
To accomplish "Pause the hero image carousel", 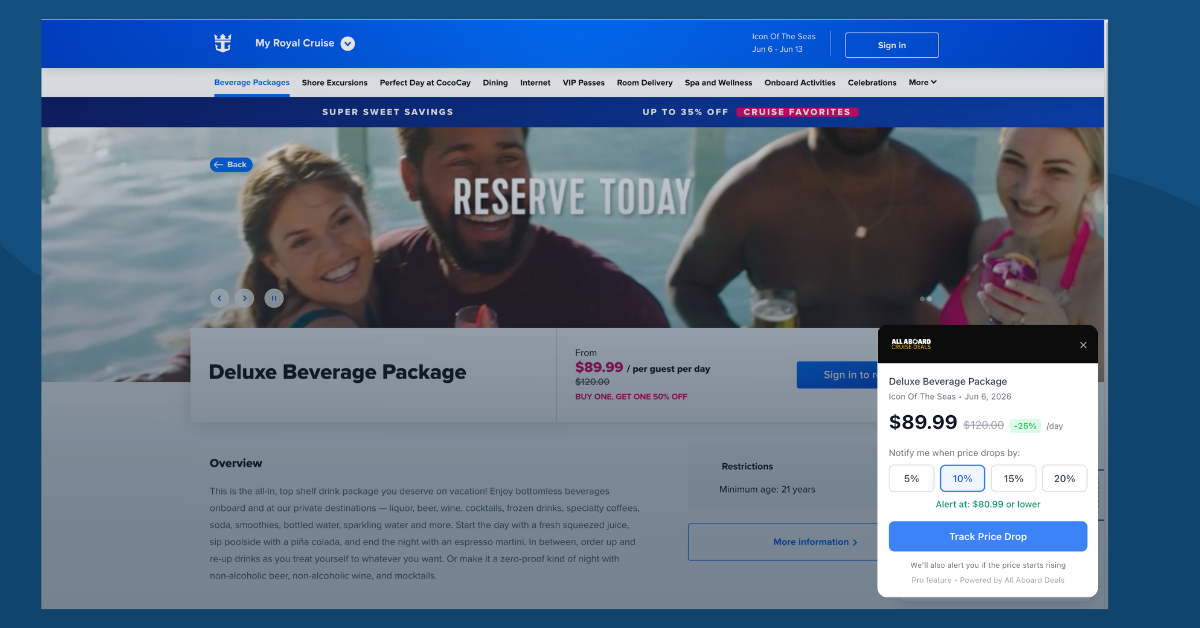I will coord(274,297).
